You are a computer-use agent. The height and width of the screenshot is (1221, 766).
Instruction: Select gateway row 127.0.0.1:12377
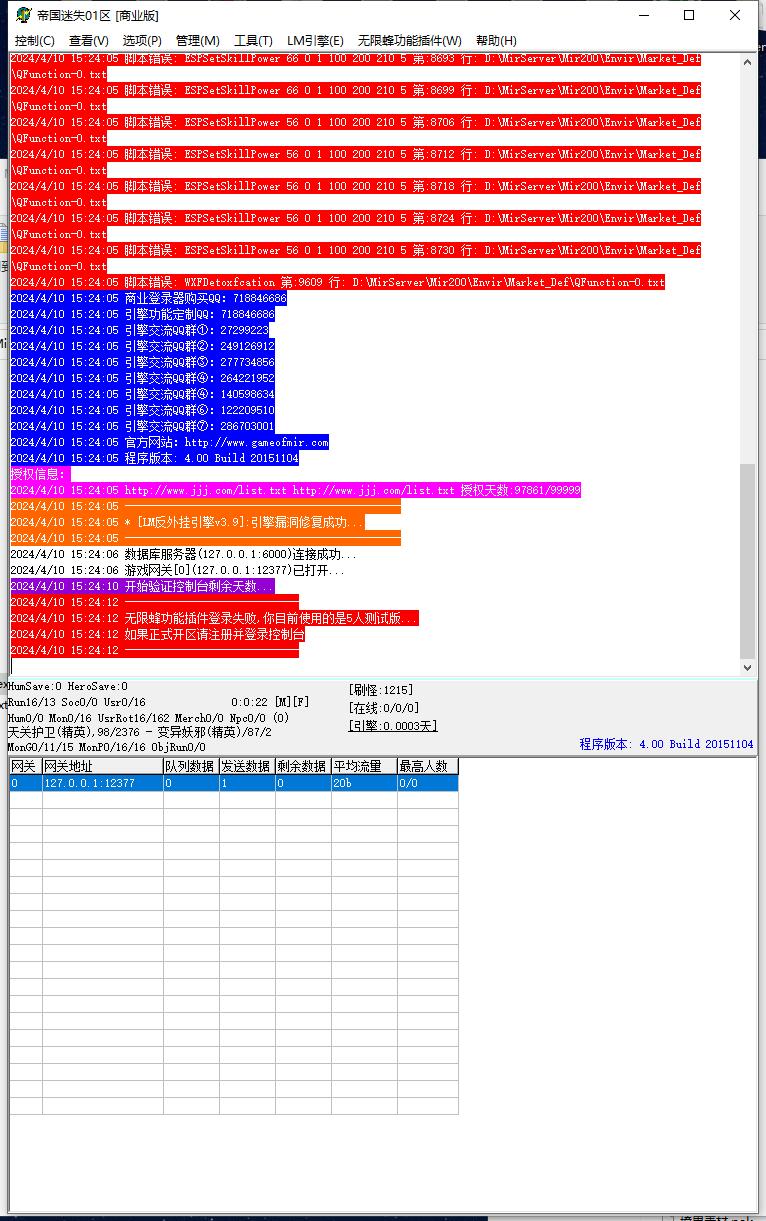tap(234, 783)
